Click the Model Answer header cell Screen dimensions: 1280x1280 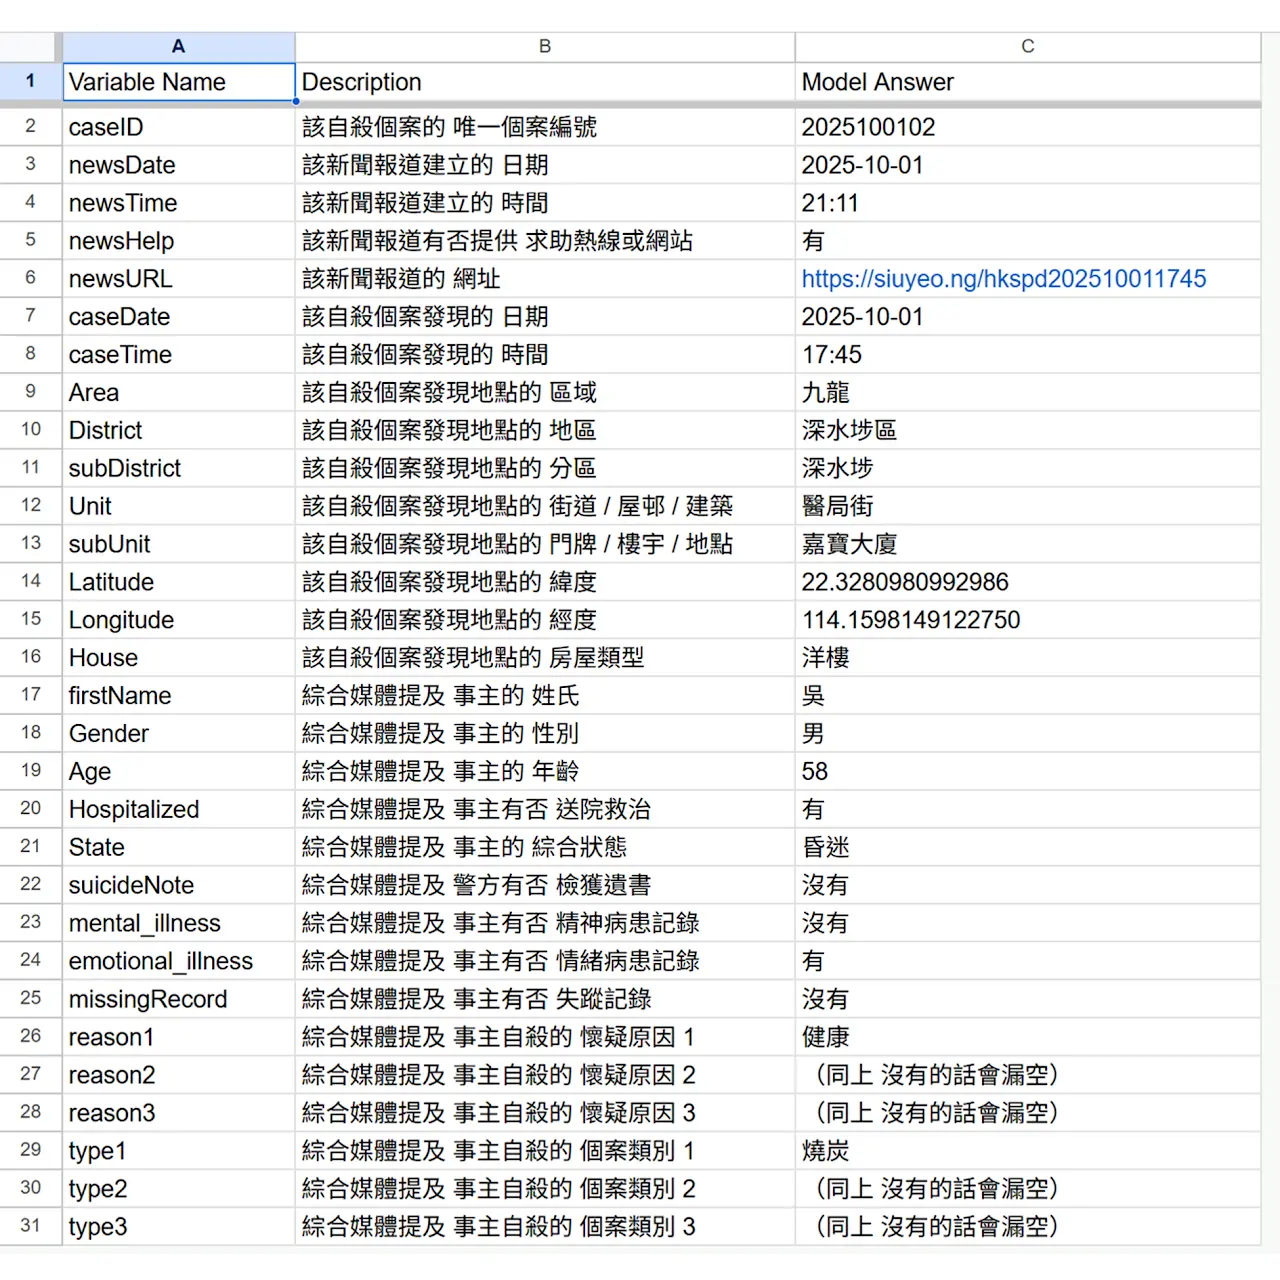click(x=1027, y=82)
